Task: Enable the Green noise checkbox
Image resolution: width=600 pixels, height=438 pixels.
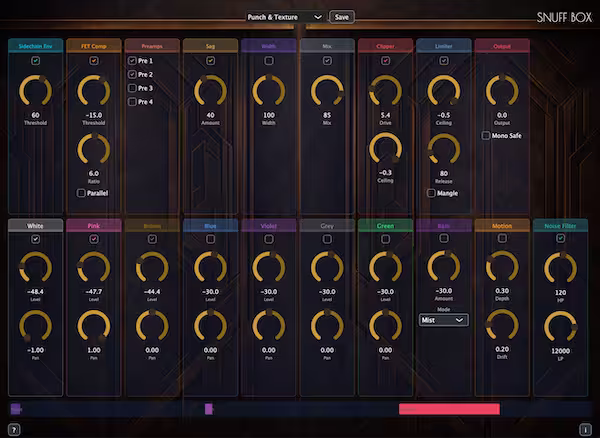Action: point(385,239)
